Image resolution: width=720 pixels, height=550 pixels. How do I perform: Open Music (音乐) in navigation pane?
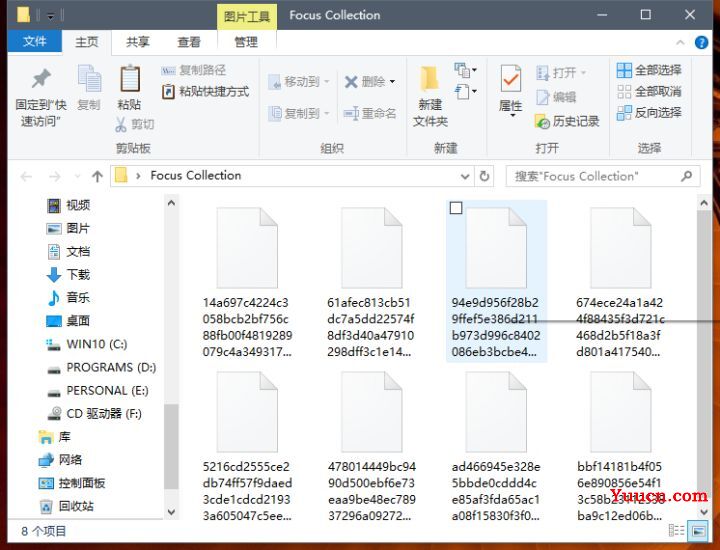coord(69,297)
